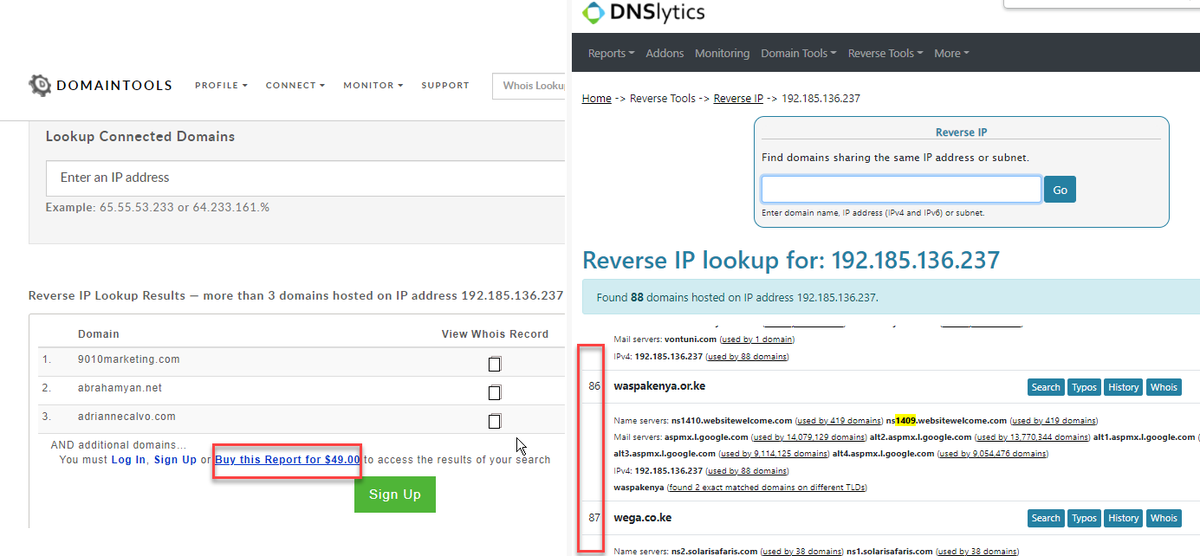1200x556 pixels.
Task: Click Typos button for wega.co.ke
Action: (1084, 518)
